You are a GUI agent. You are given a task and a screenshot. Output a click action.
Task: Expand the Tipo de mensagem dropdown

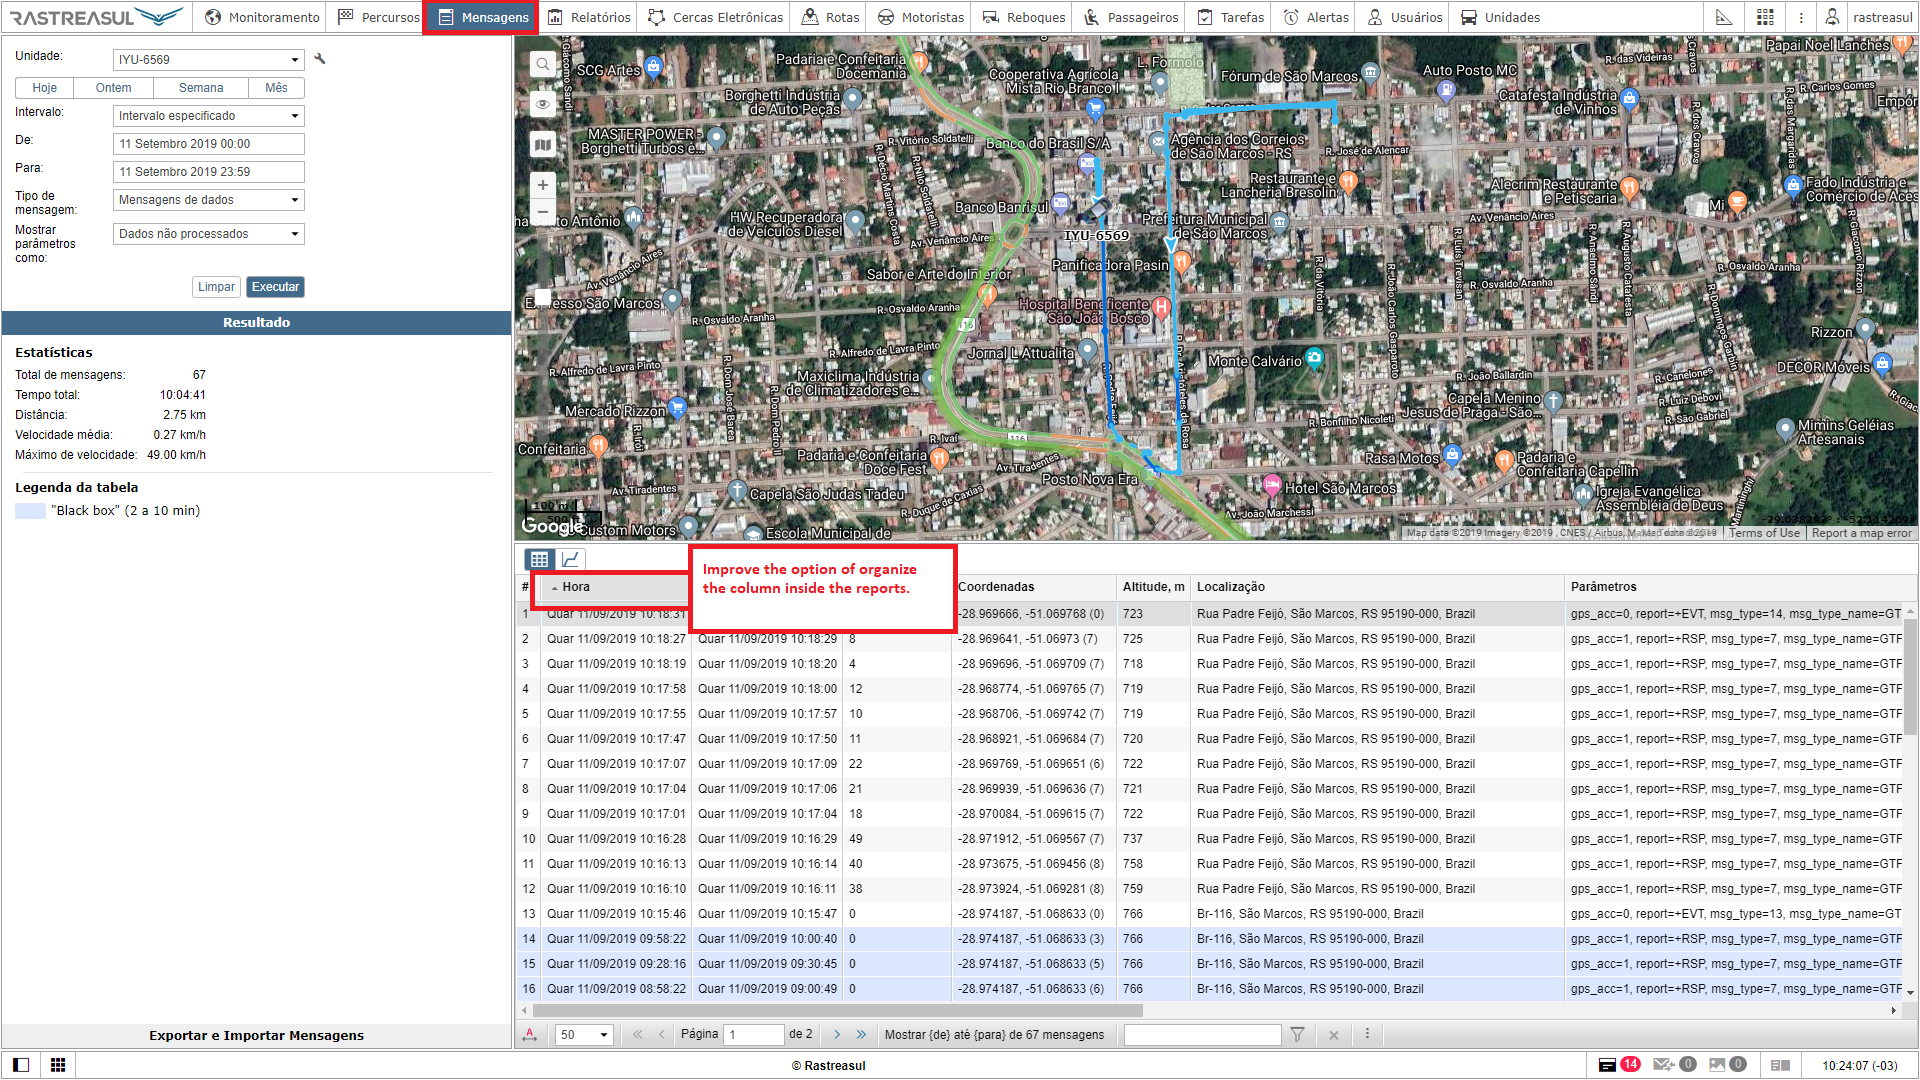(208, 200)
